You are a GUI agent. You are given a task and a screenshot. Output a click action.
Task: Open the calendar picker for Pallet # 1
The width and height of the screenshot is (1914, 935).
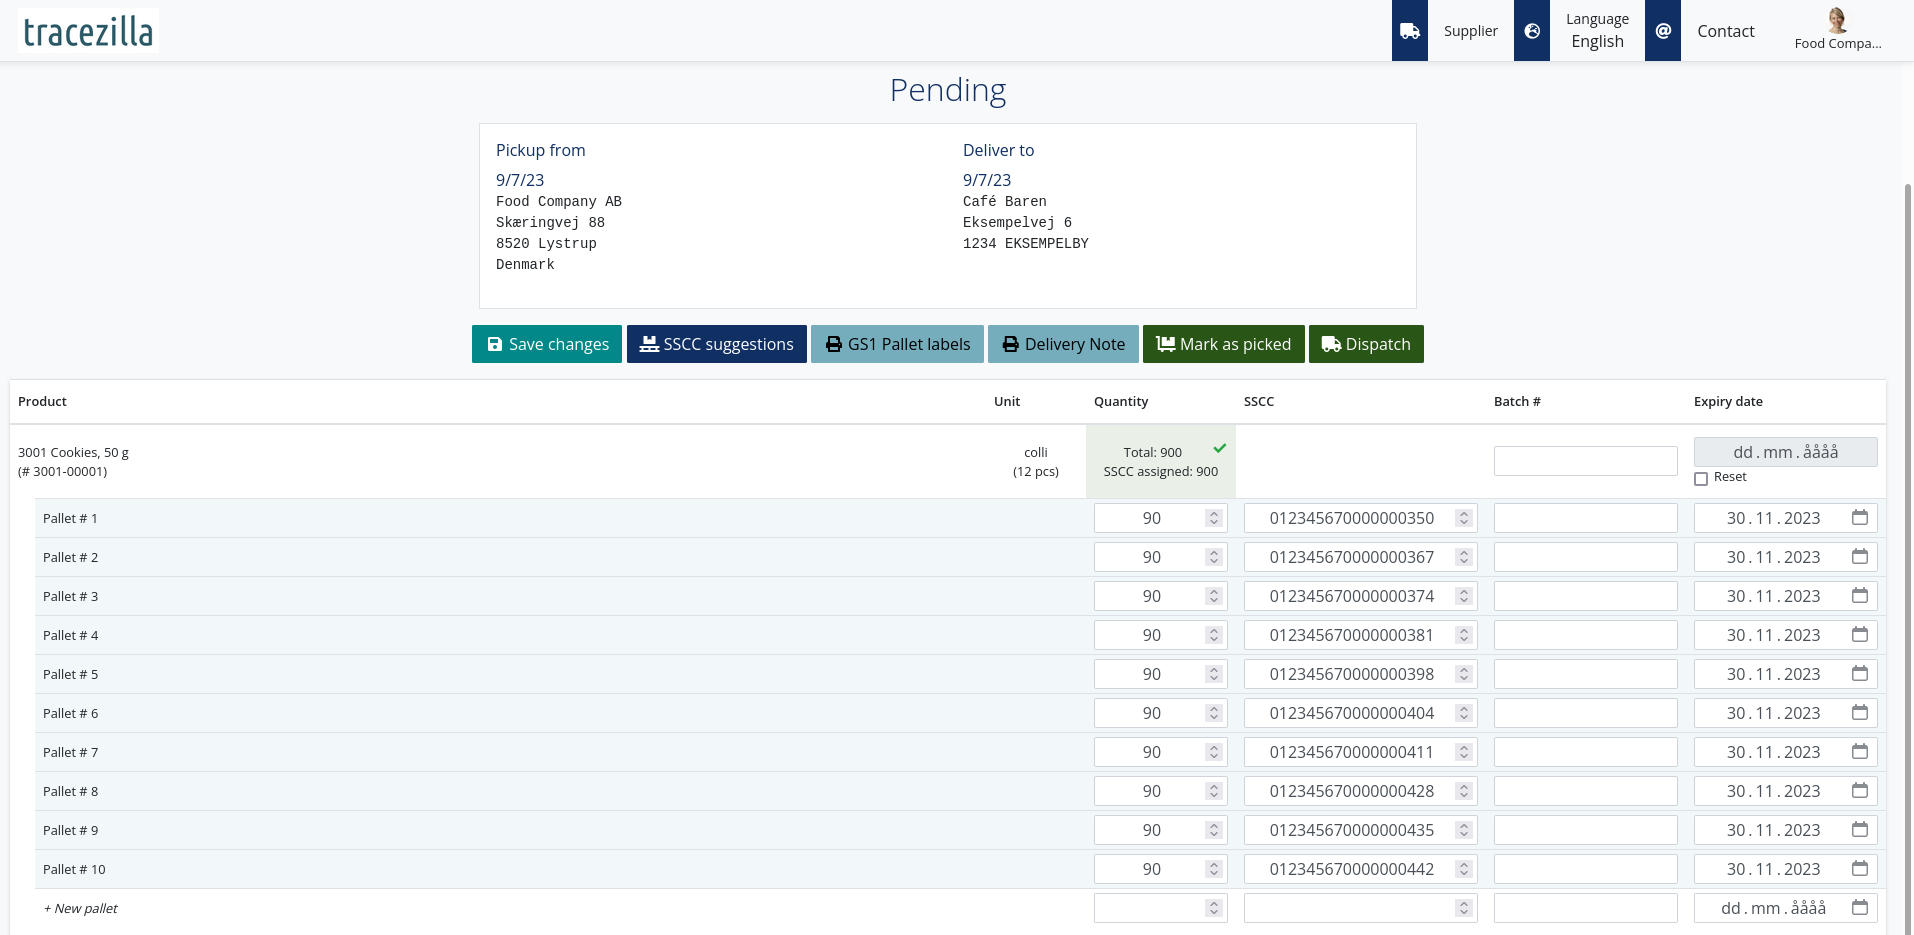(1859, 517)
